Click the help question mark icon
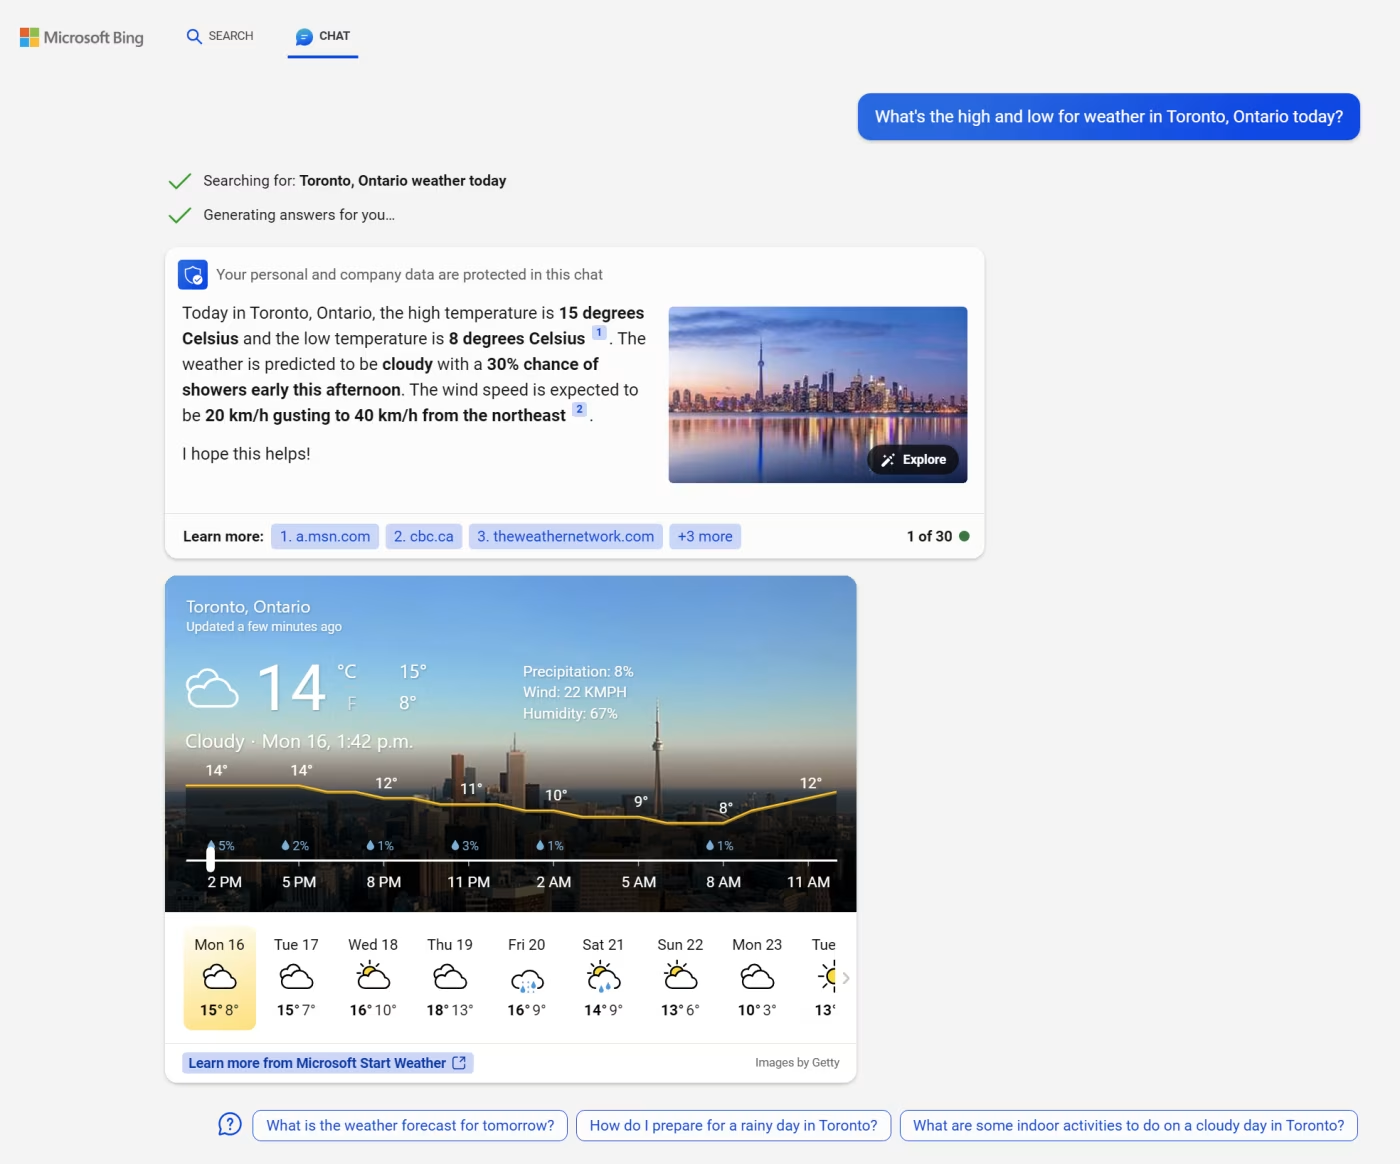Viewport: 1400px width, 1164px height. tap(230, 1124)
